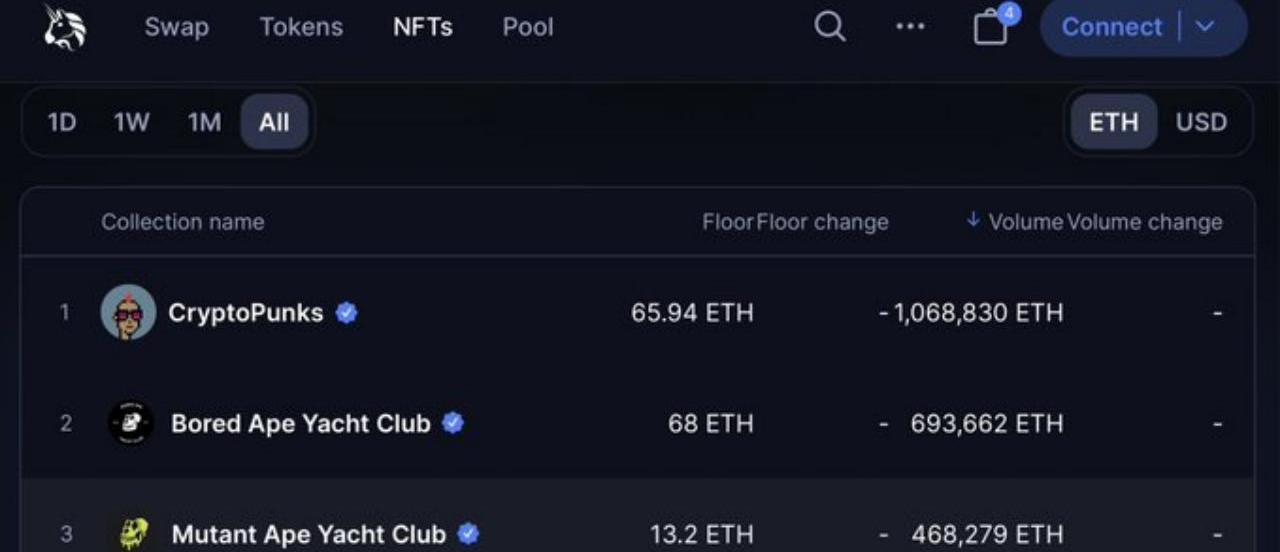The image size is (1280, 552).
Task: Open the Mutant Ape Yacht Club collection
Action: click(x=308, y=535)
